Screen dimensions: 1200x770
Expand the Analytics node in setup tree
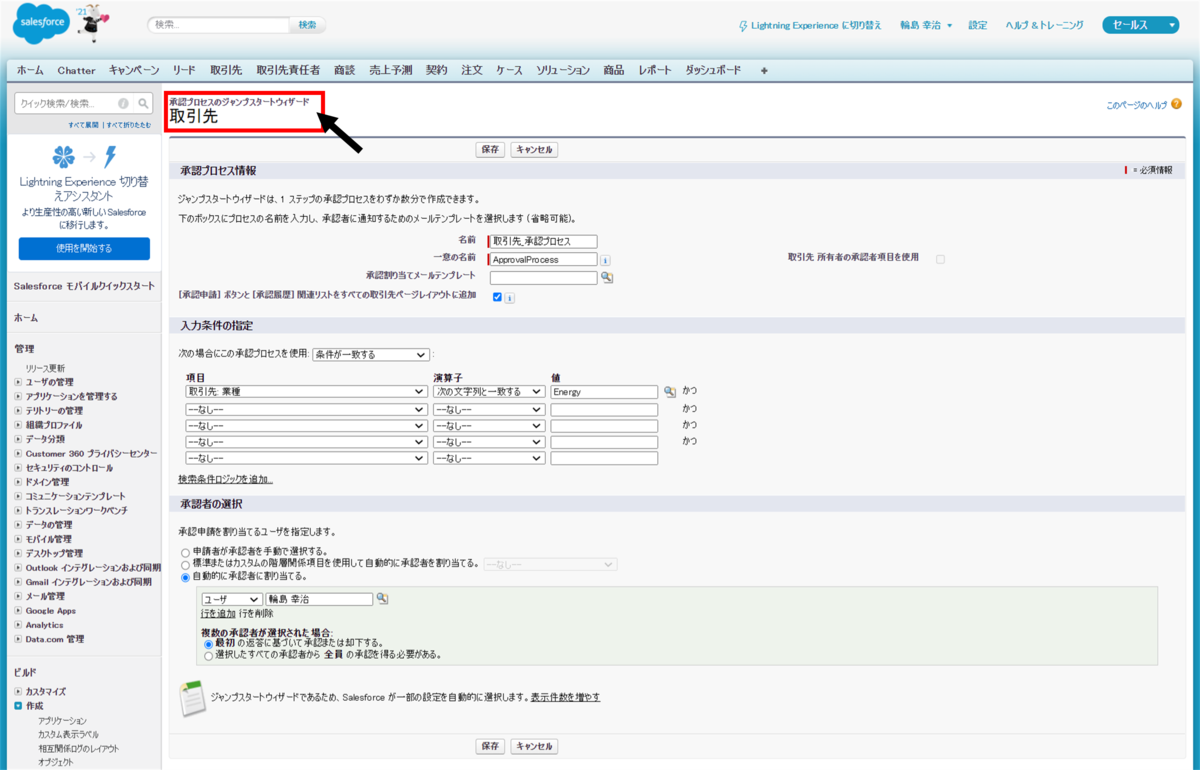[x=18, y=625]
